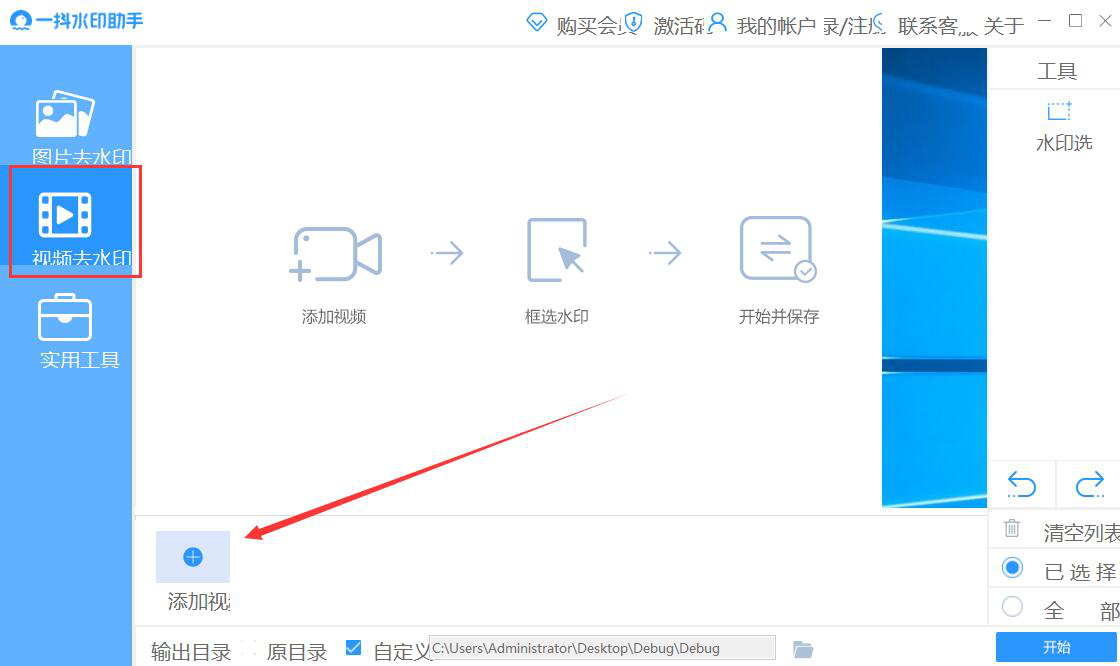Click the diamond 购买会员 icon

(536, 22)
